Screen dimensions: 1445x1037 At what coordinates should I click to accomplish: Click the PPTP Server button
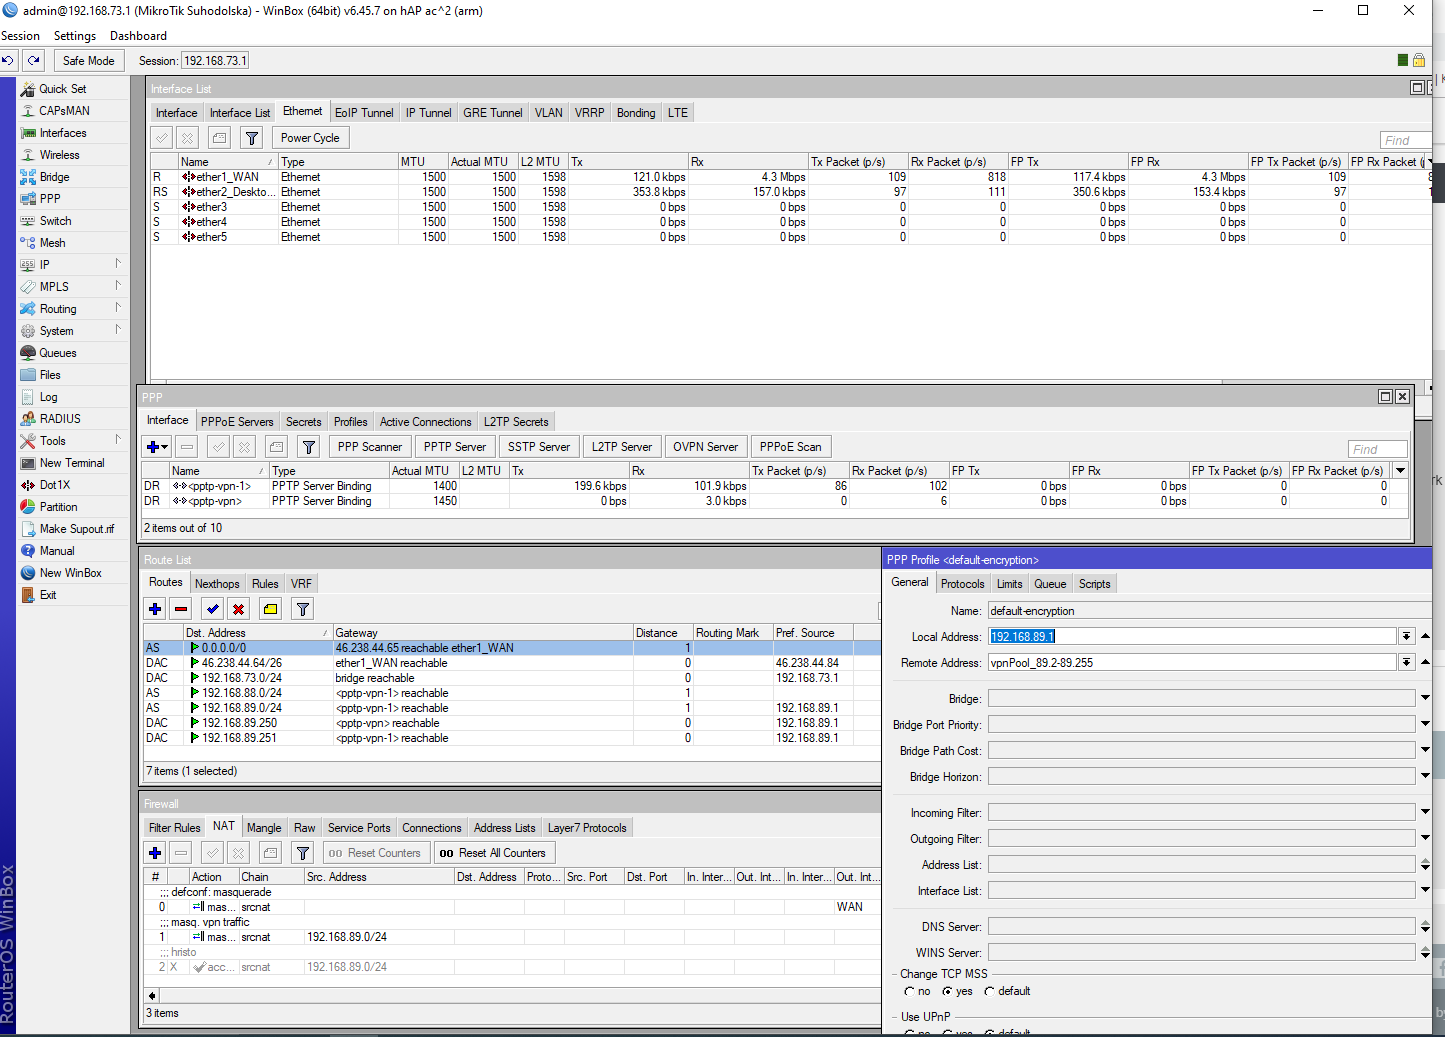pos(454,447)
